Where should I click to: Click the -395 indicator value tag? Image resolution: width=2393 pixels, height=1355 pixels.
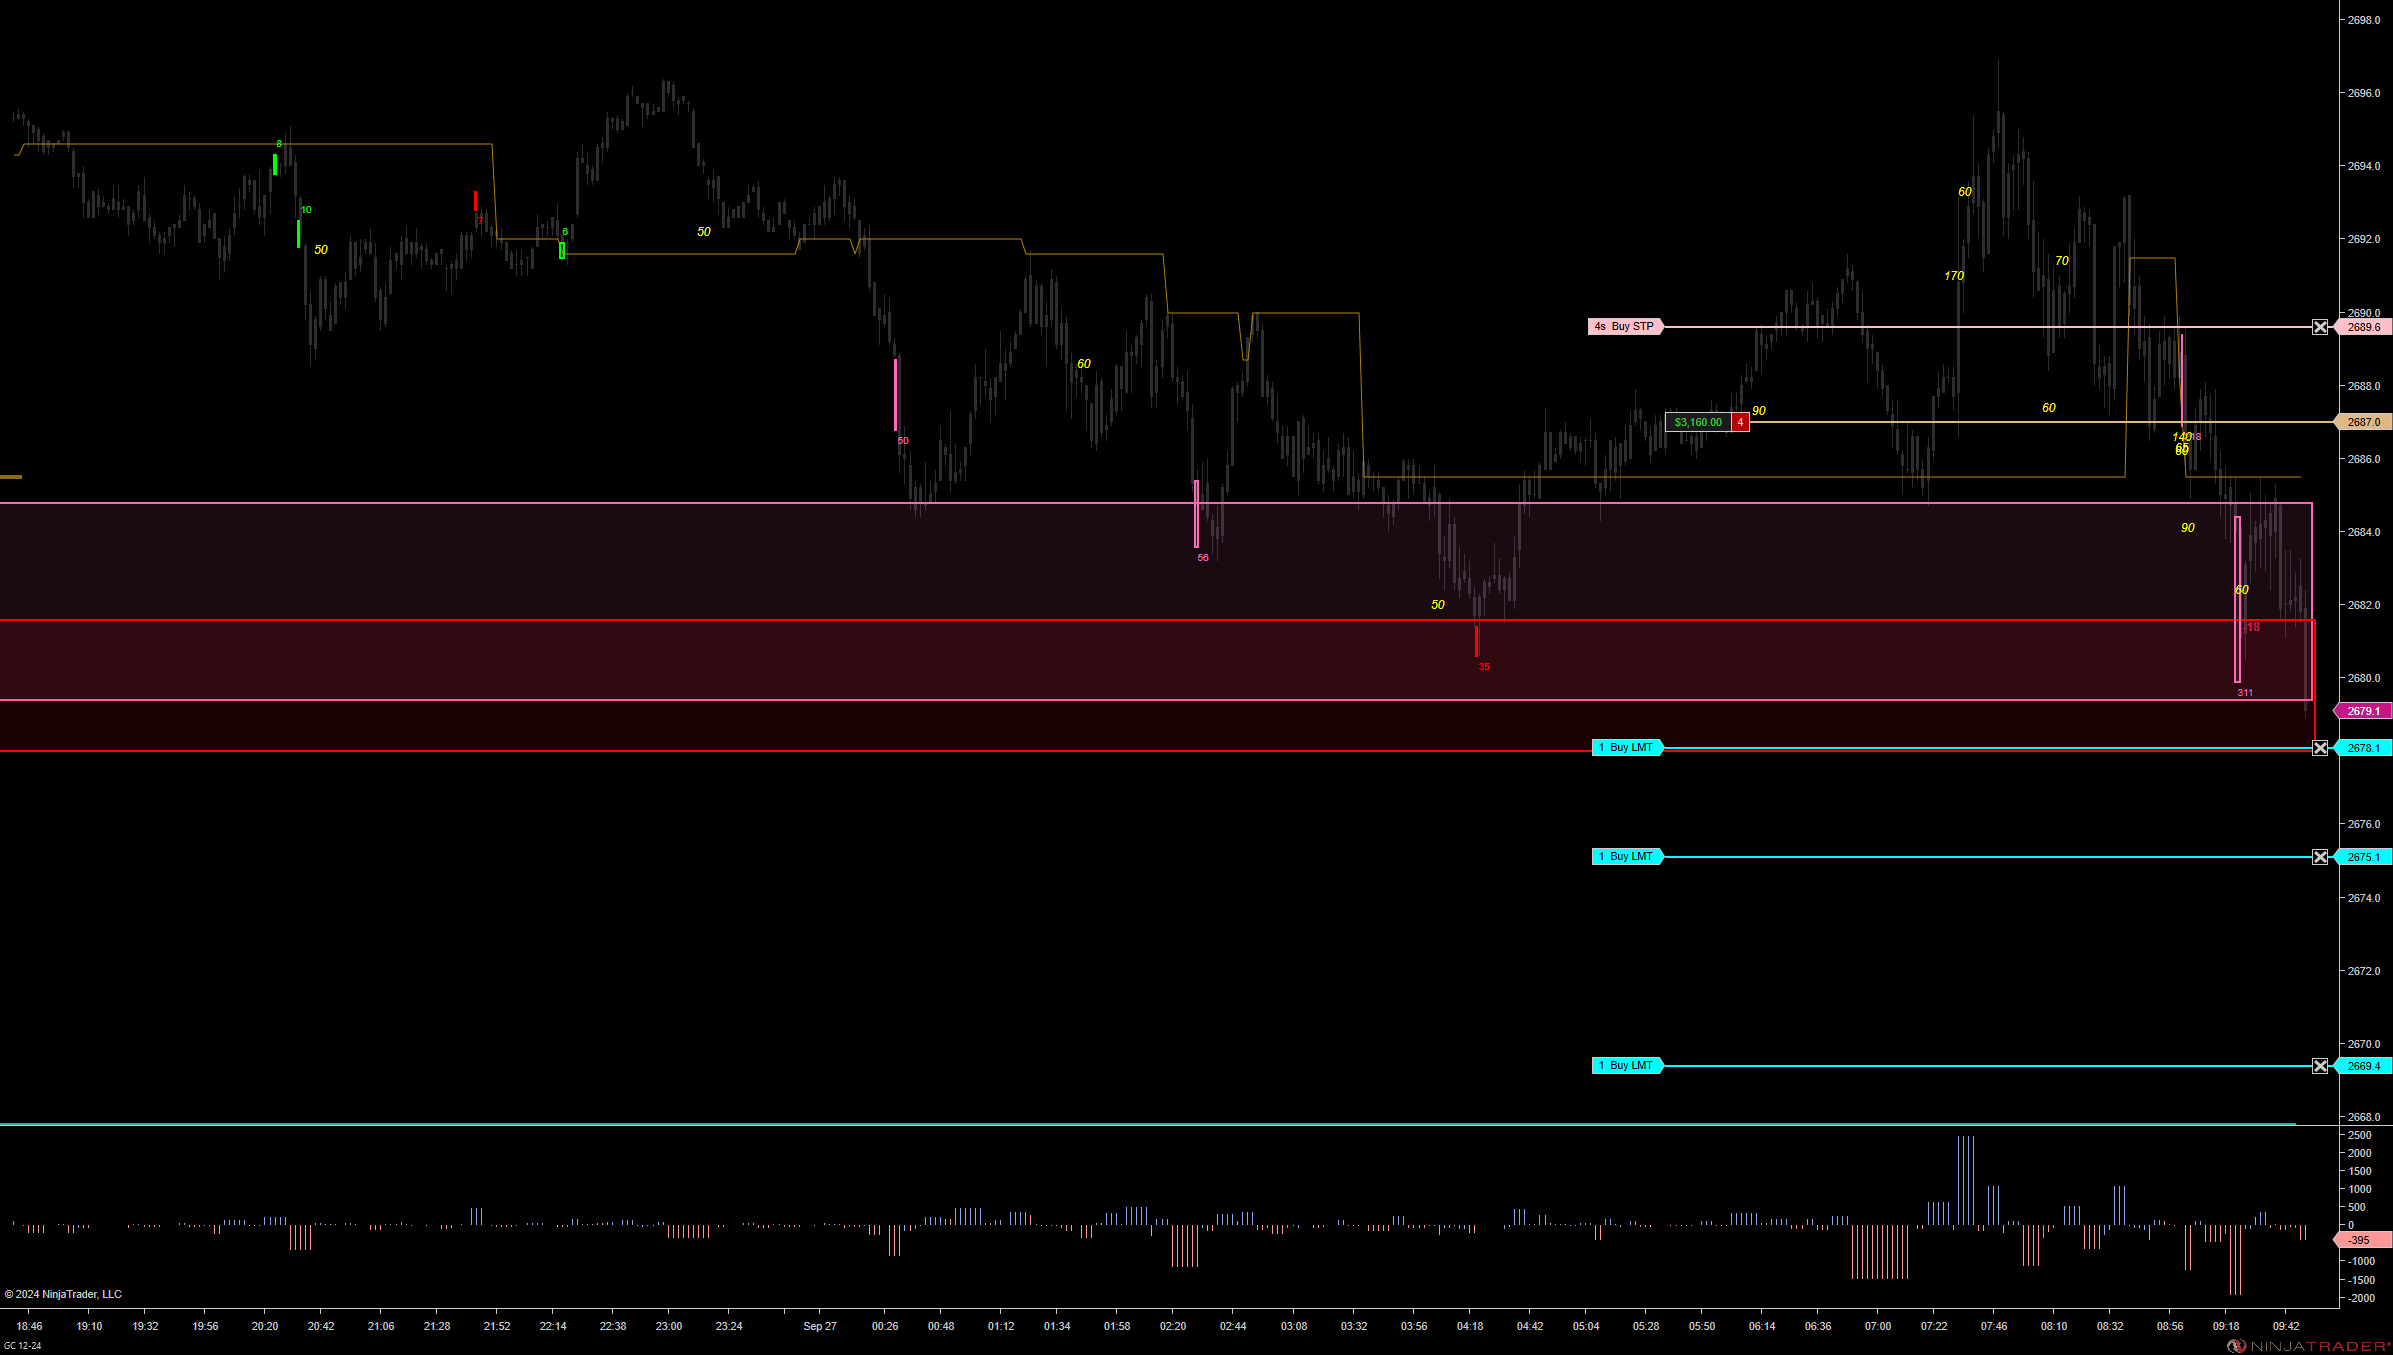coord(2361,1240)
